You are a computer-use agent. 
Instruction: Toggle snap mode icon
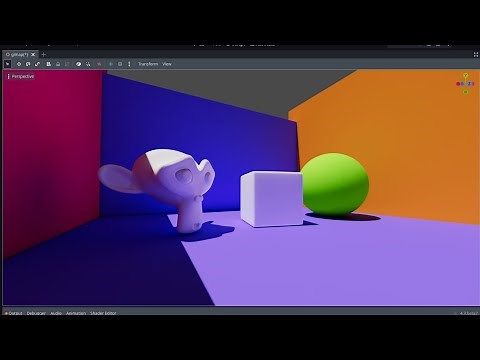pos(88,64)
